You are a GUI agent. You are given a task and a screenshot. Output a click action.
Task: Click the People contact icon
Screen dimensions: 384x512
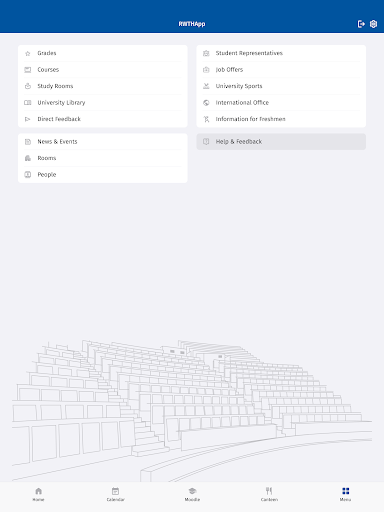28,174
